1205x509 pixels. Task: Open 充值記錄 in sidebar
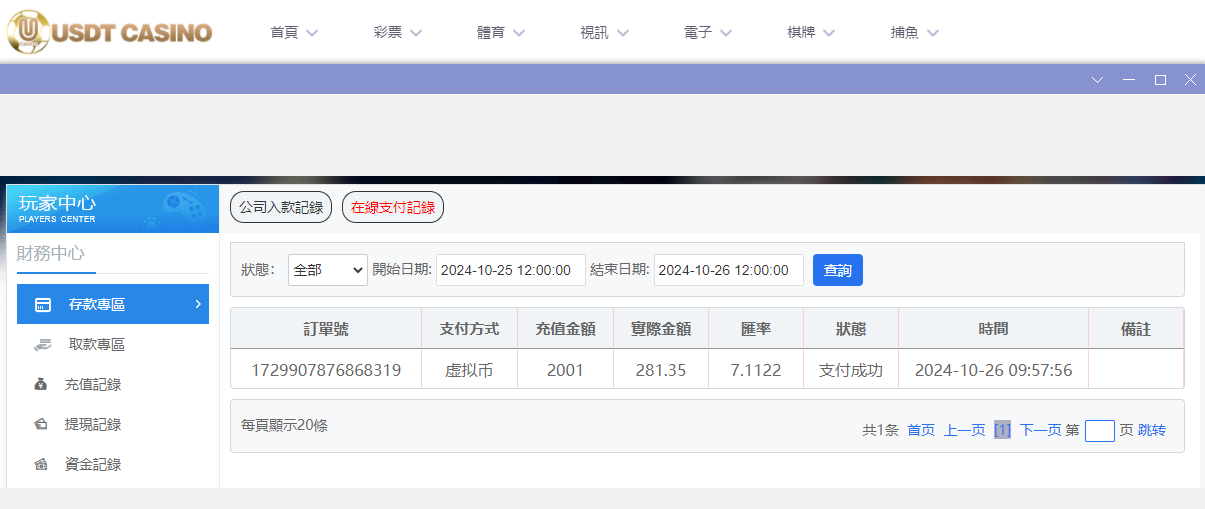click(x=113, y=384)
